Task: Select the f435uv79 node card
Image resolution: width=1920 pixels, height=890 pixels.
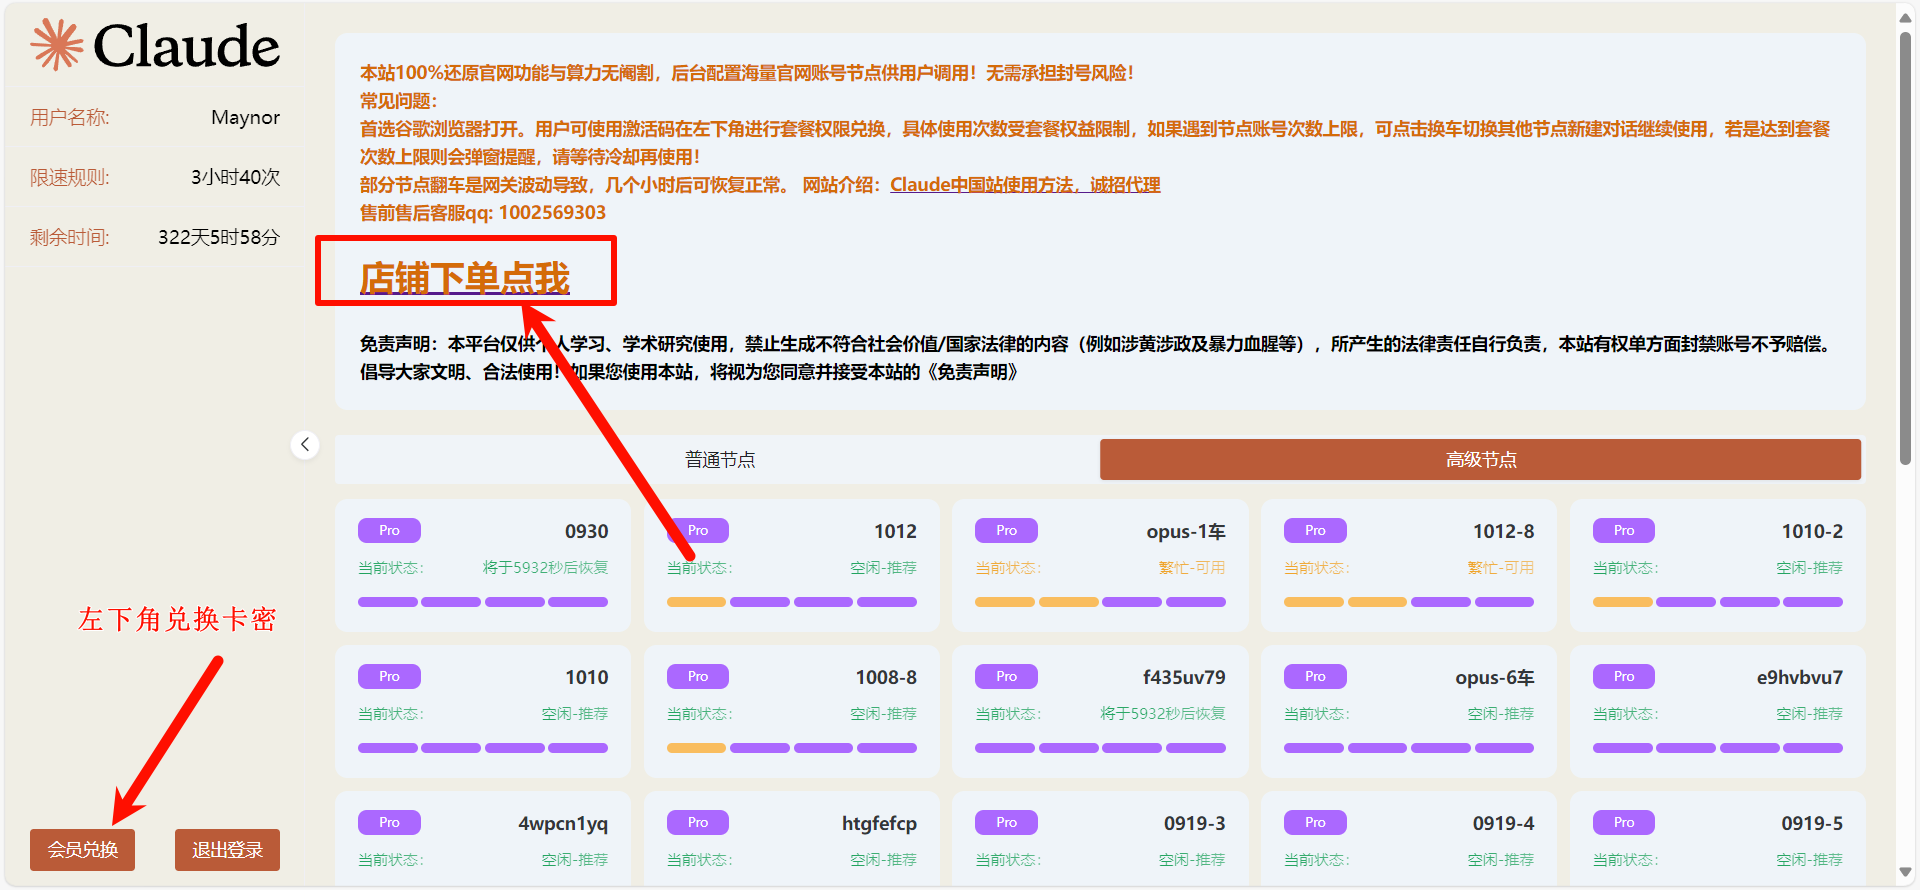Action: [x=1100, y=711]
